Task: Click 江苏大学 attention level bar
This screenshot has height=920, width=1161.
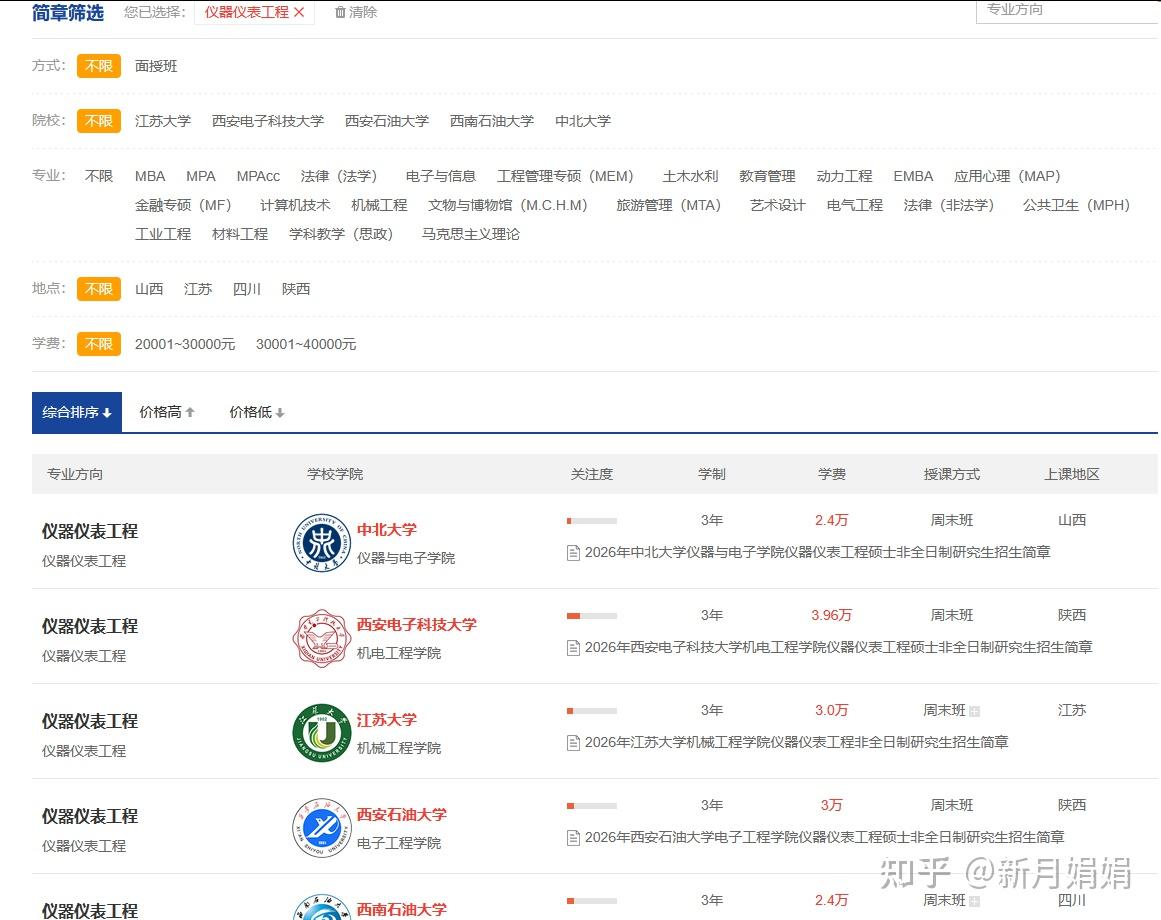Action: tap(592, 711)
